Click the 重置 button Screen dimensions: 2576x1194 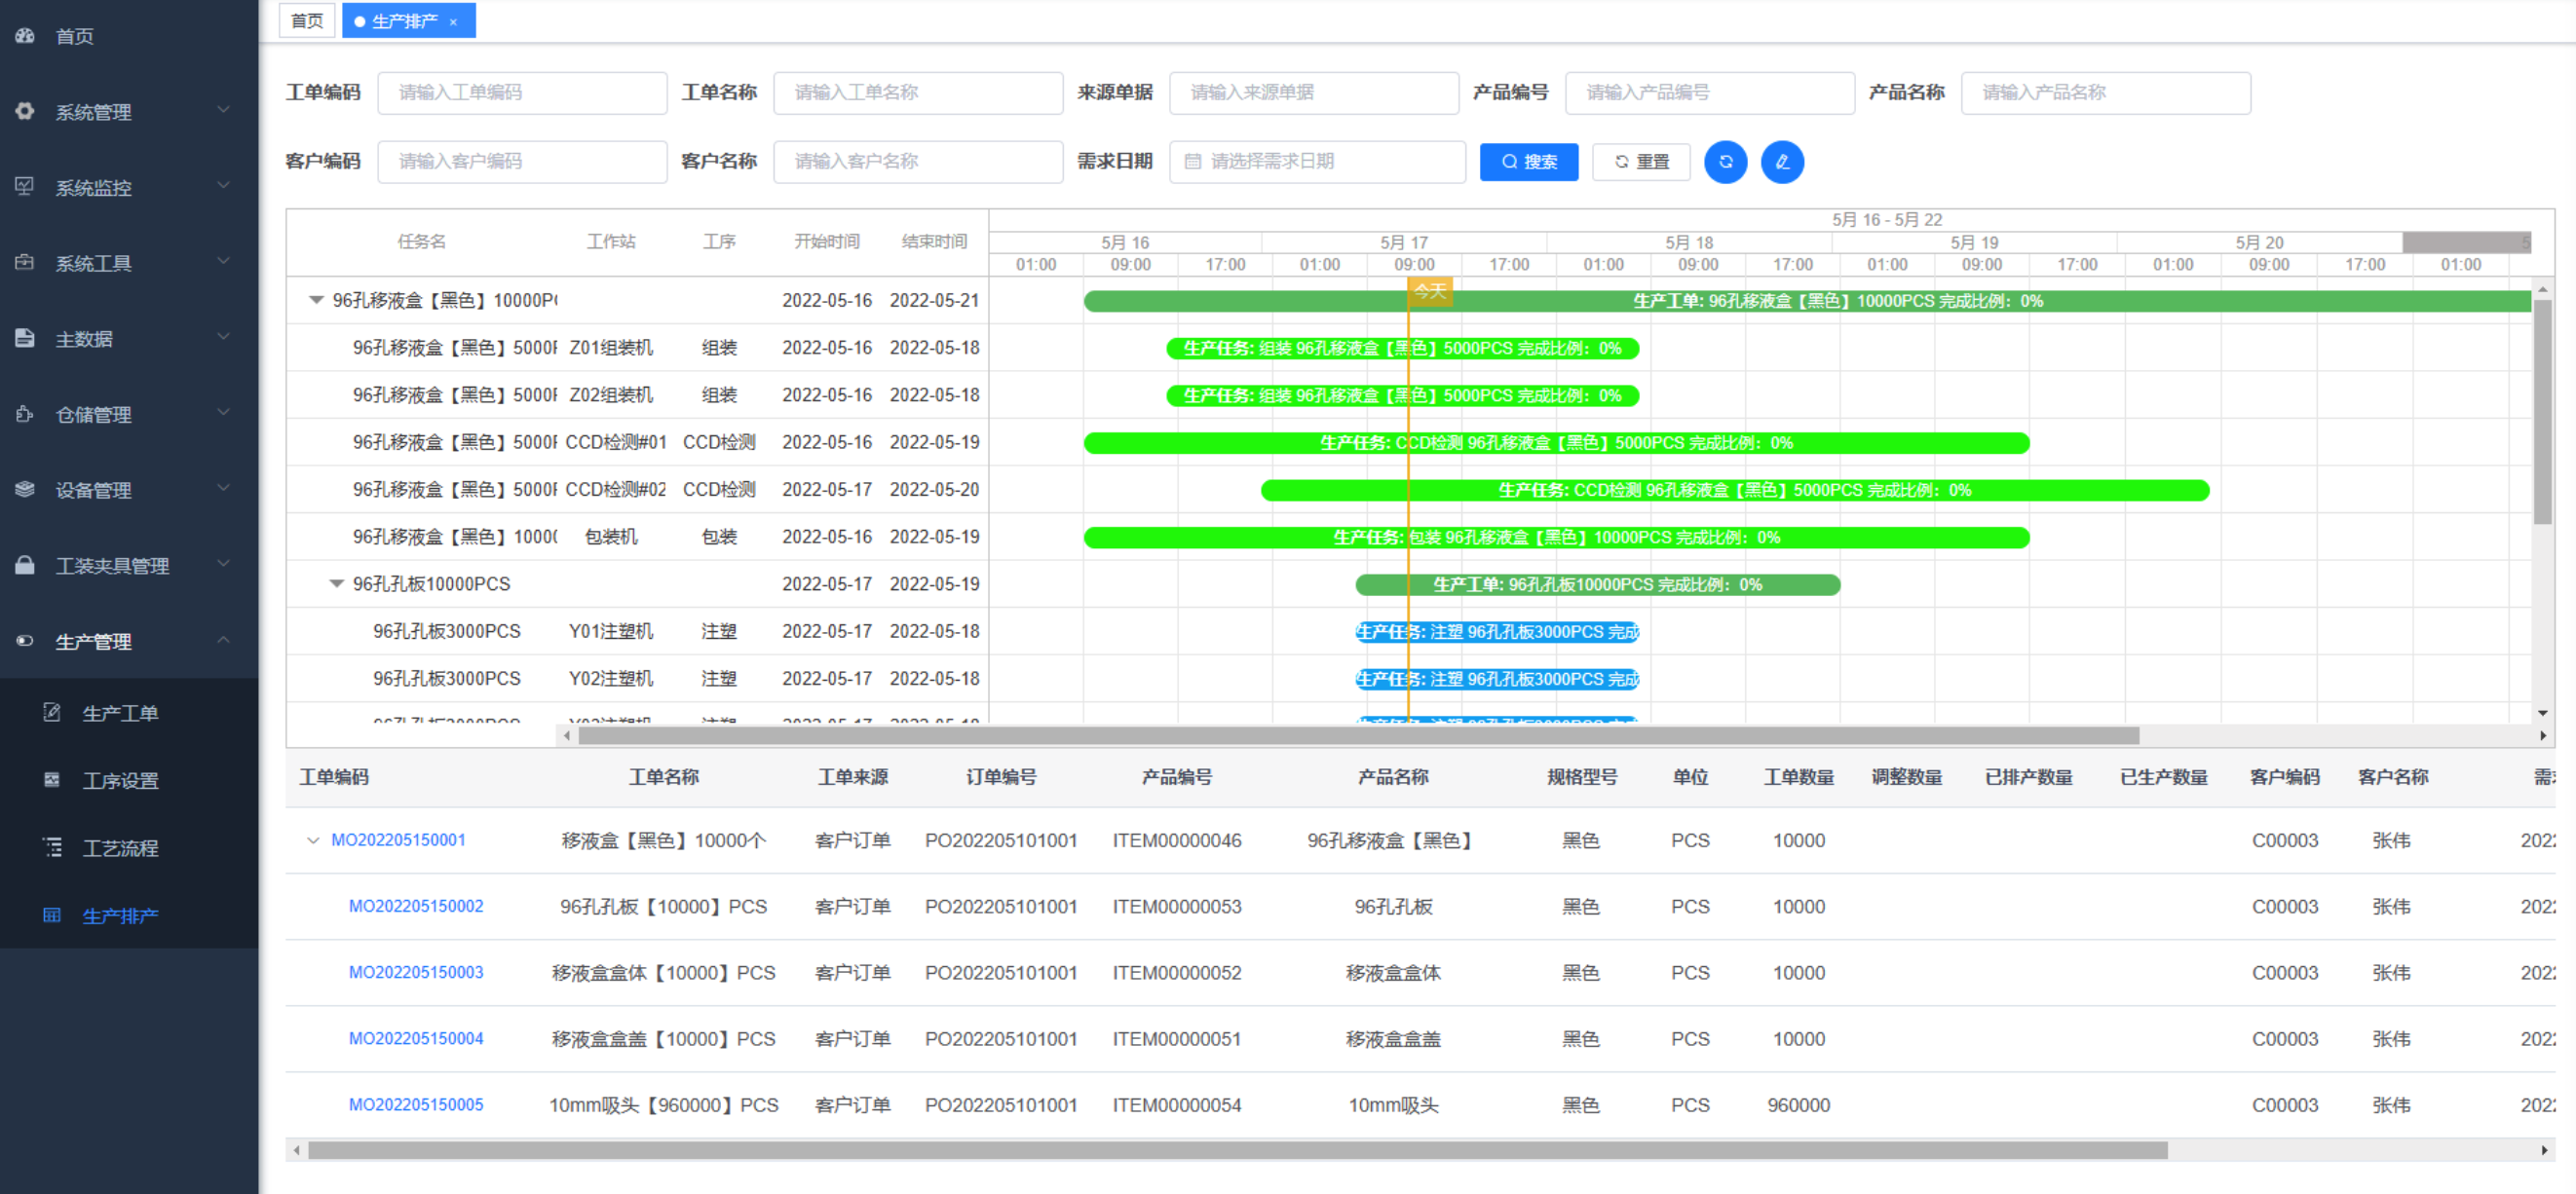click(x=1641, y=161)
